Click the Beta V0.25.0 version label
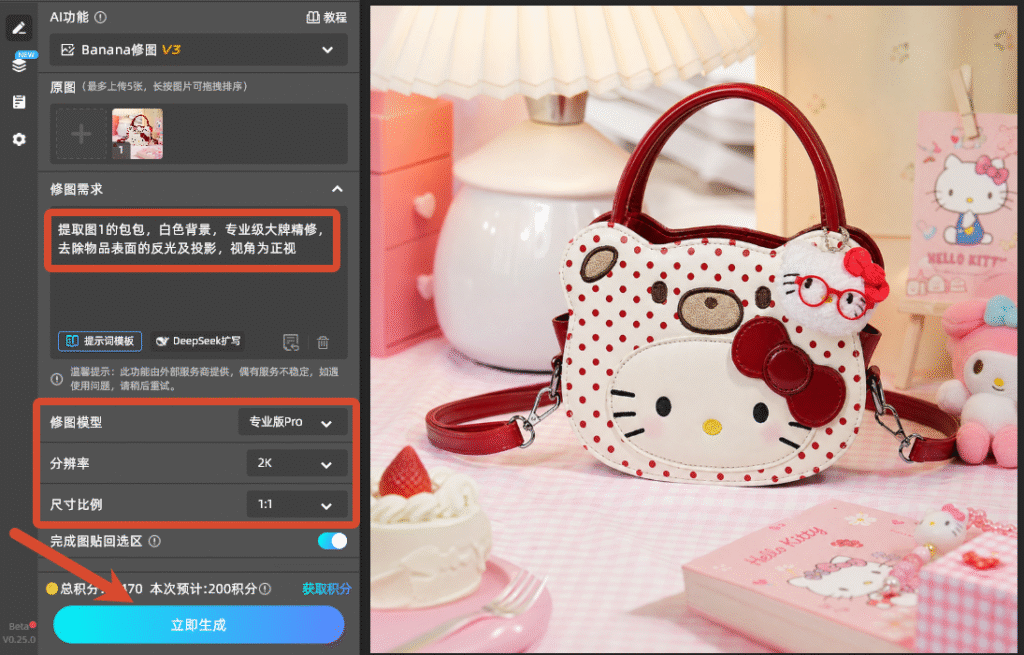 (x=18, y=633)
